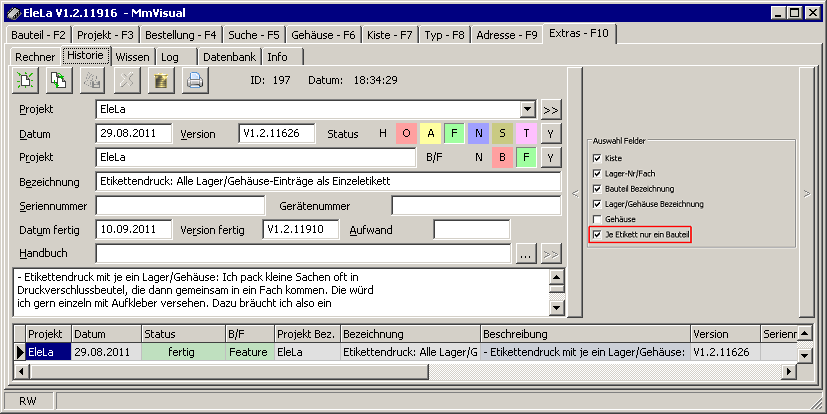Screen dimensions: 827x414
Task: Switch to the Bauteil - F2 tab
Action: 38,35
